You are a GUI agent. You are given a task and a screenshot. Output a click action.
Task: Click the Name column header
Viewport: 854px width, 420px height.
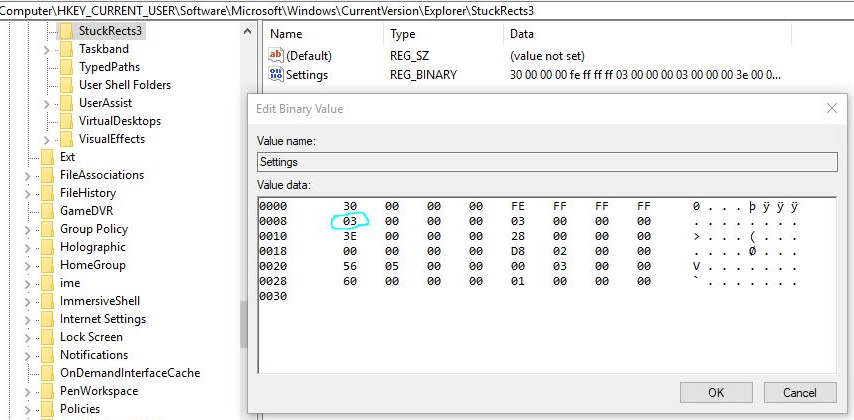click(324, 34)
